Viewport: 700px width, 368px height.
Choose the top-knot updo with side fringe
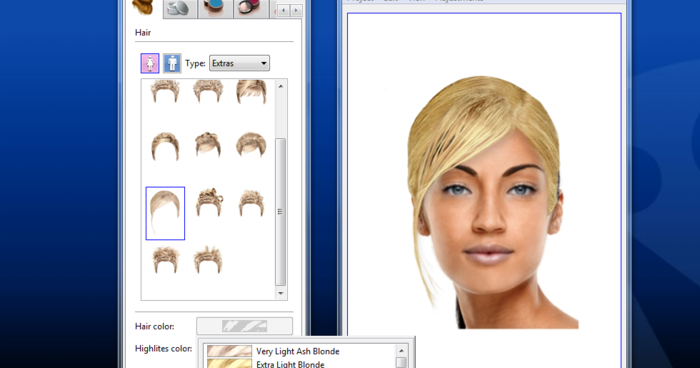click(x=208, y=145)
